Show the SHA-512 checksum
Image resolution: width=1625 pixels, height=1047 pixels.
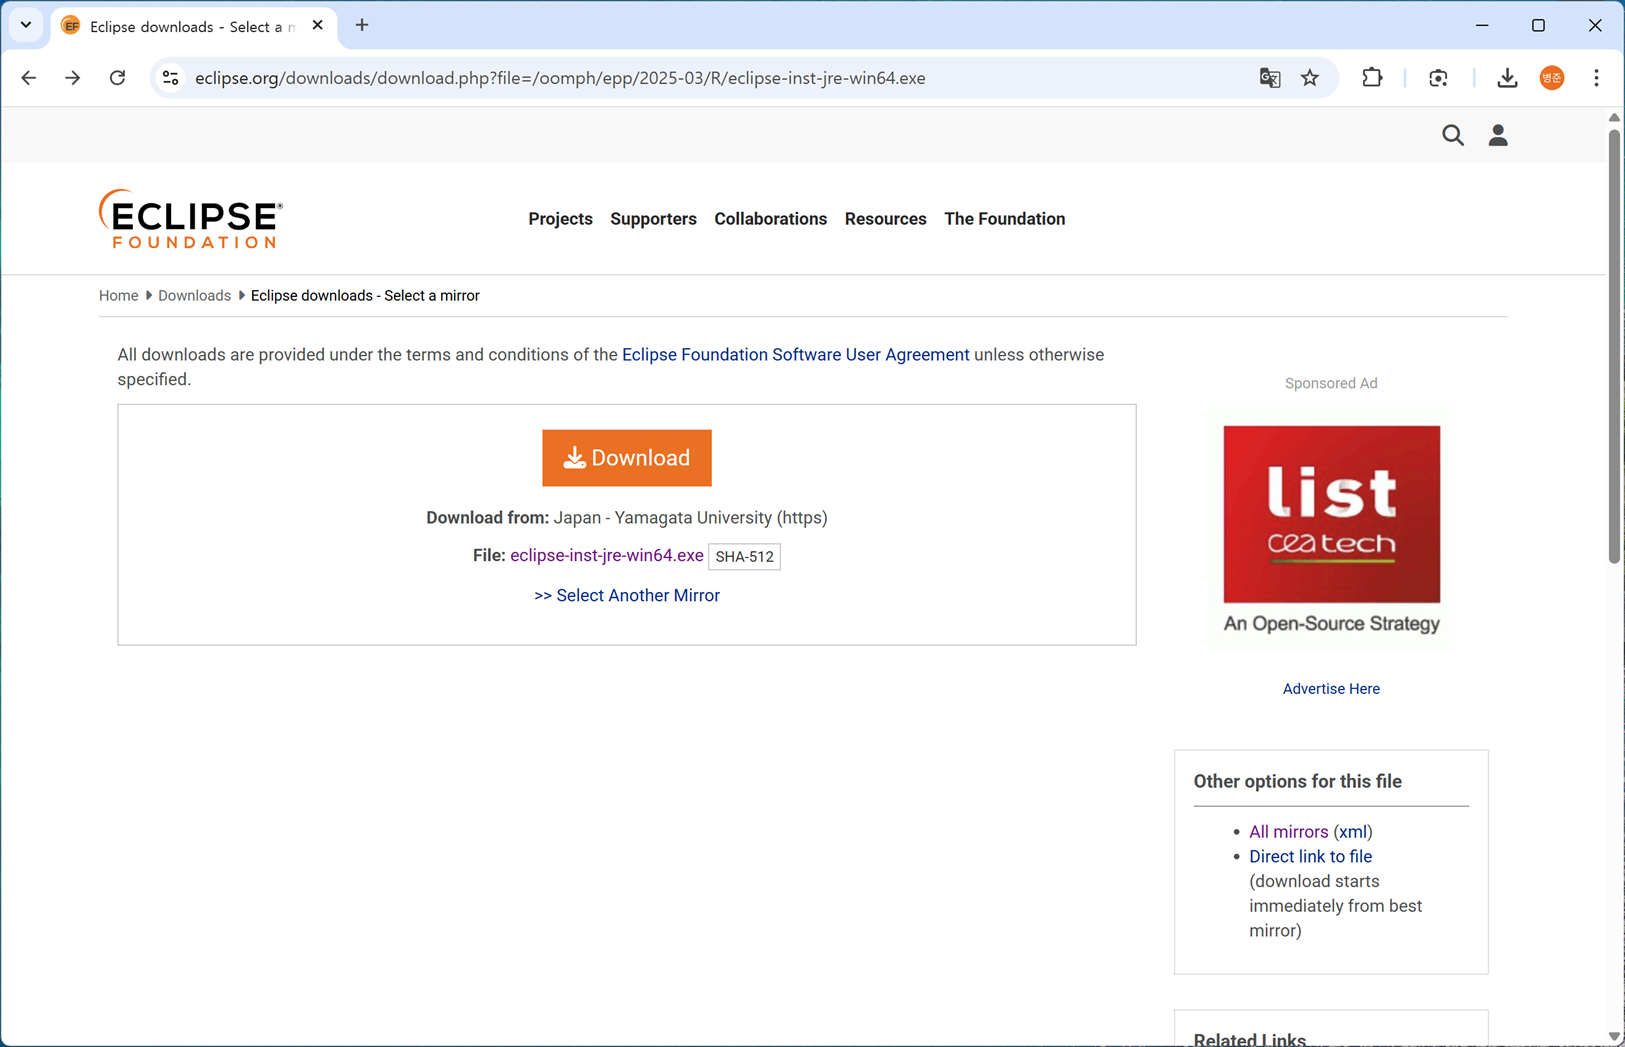pyautogui.click(x=744, y=557)
